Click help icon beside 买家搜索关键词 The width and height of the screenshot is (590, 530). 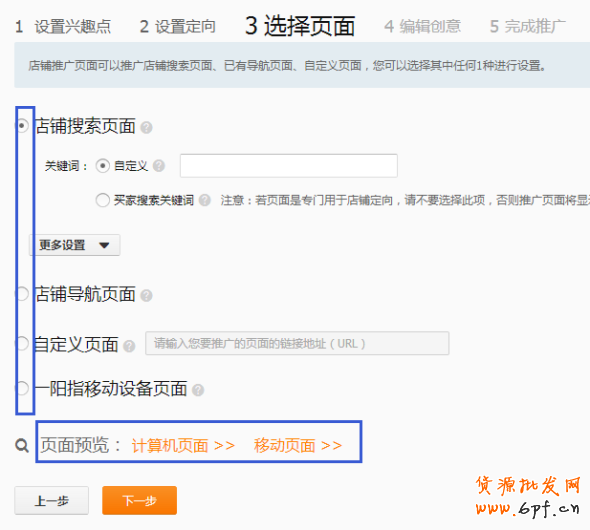pyautogui.click(x=205, y=200)
